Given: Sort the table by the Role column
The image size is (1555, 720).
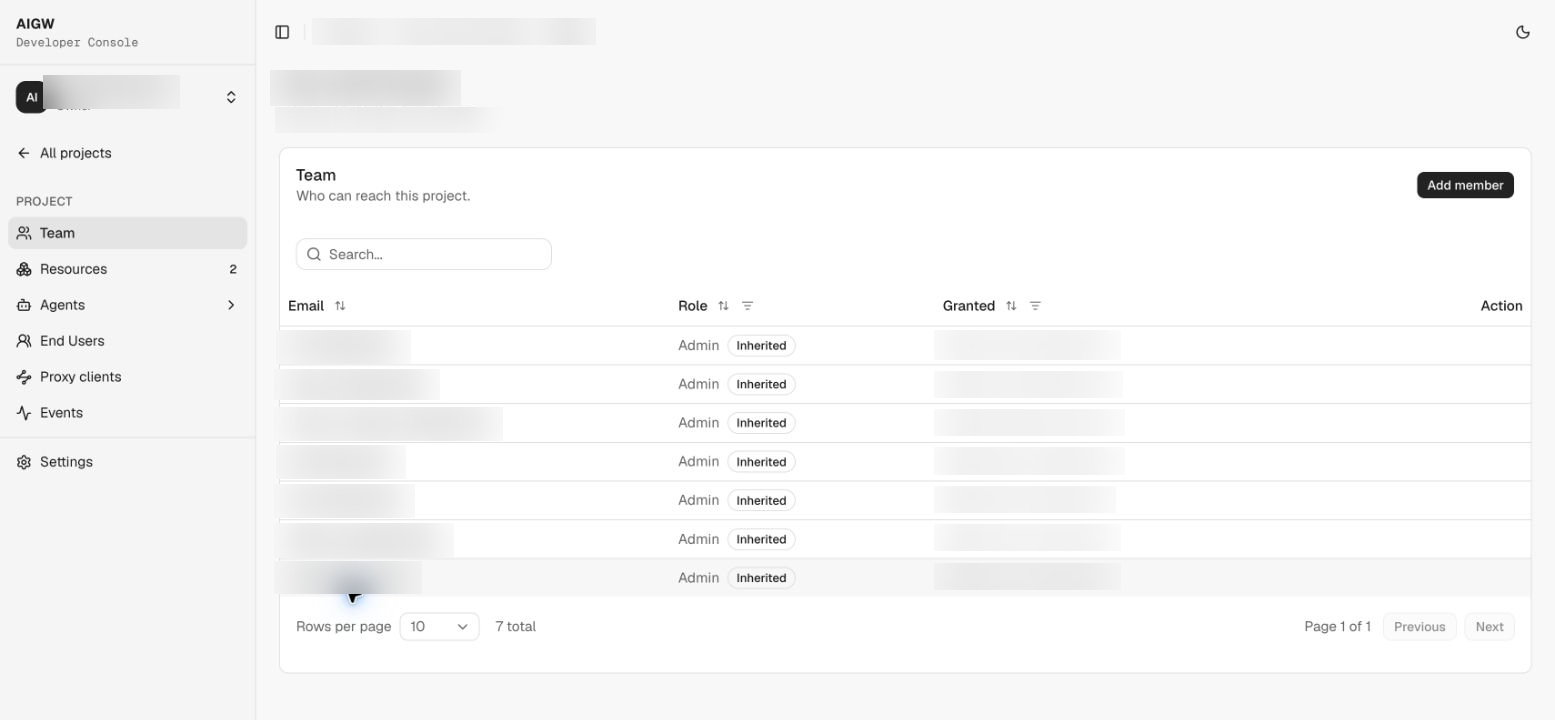Looking at the screenshot, I should tap(723, 306).
